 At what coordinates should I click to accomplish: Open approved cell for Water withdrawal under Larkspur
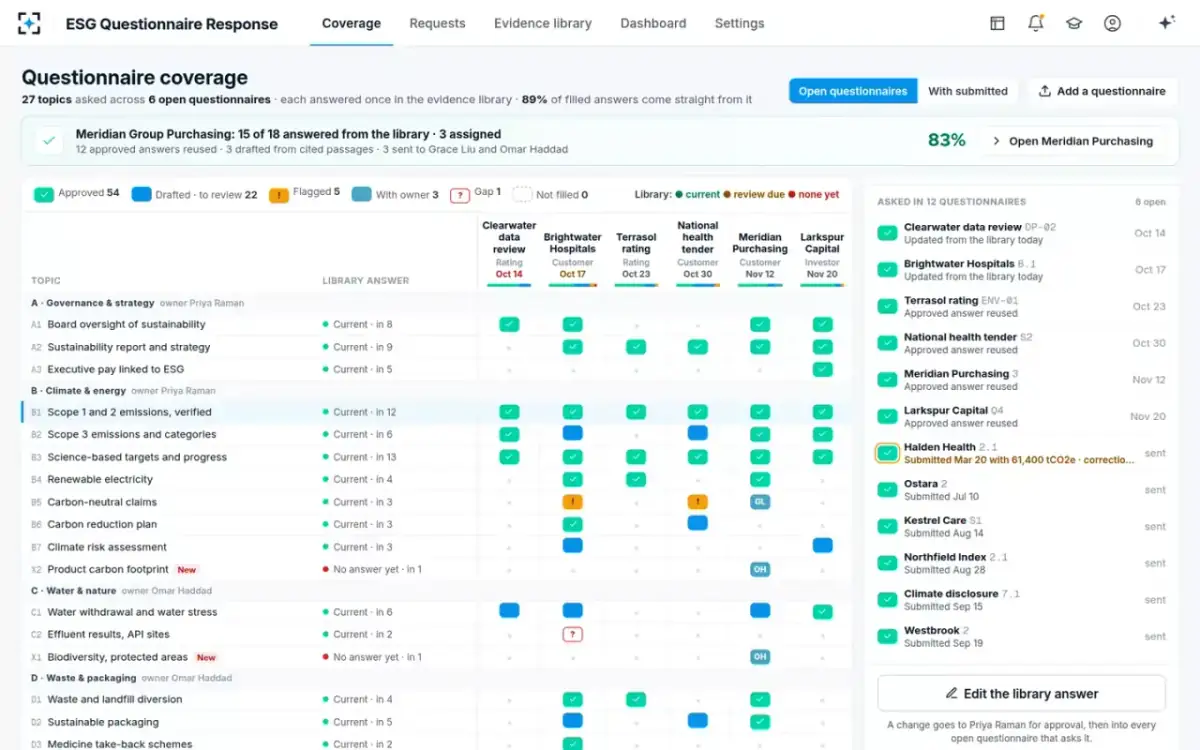point(822,612)
